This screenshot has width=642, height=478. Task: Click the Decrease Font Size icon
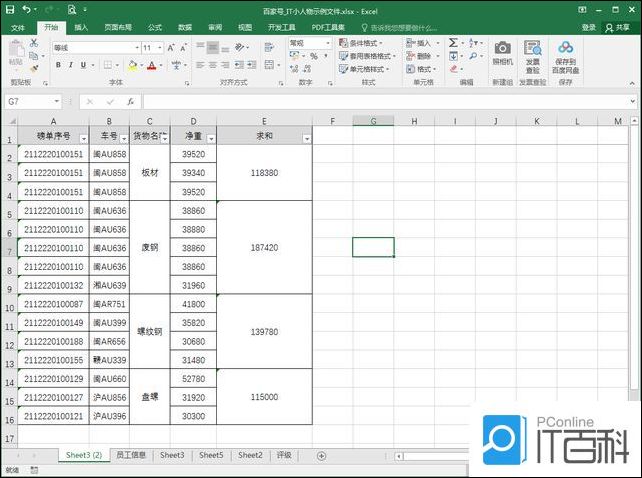click(x=183, y=48)
